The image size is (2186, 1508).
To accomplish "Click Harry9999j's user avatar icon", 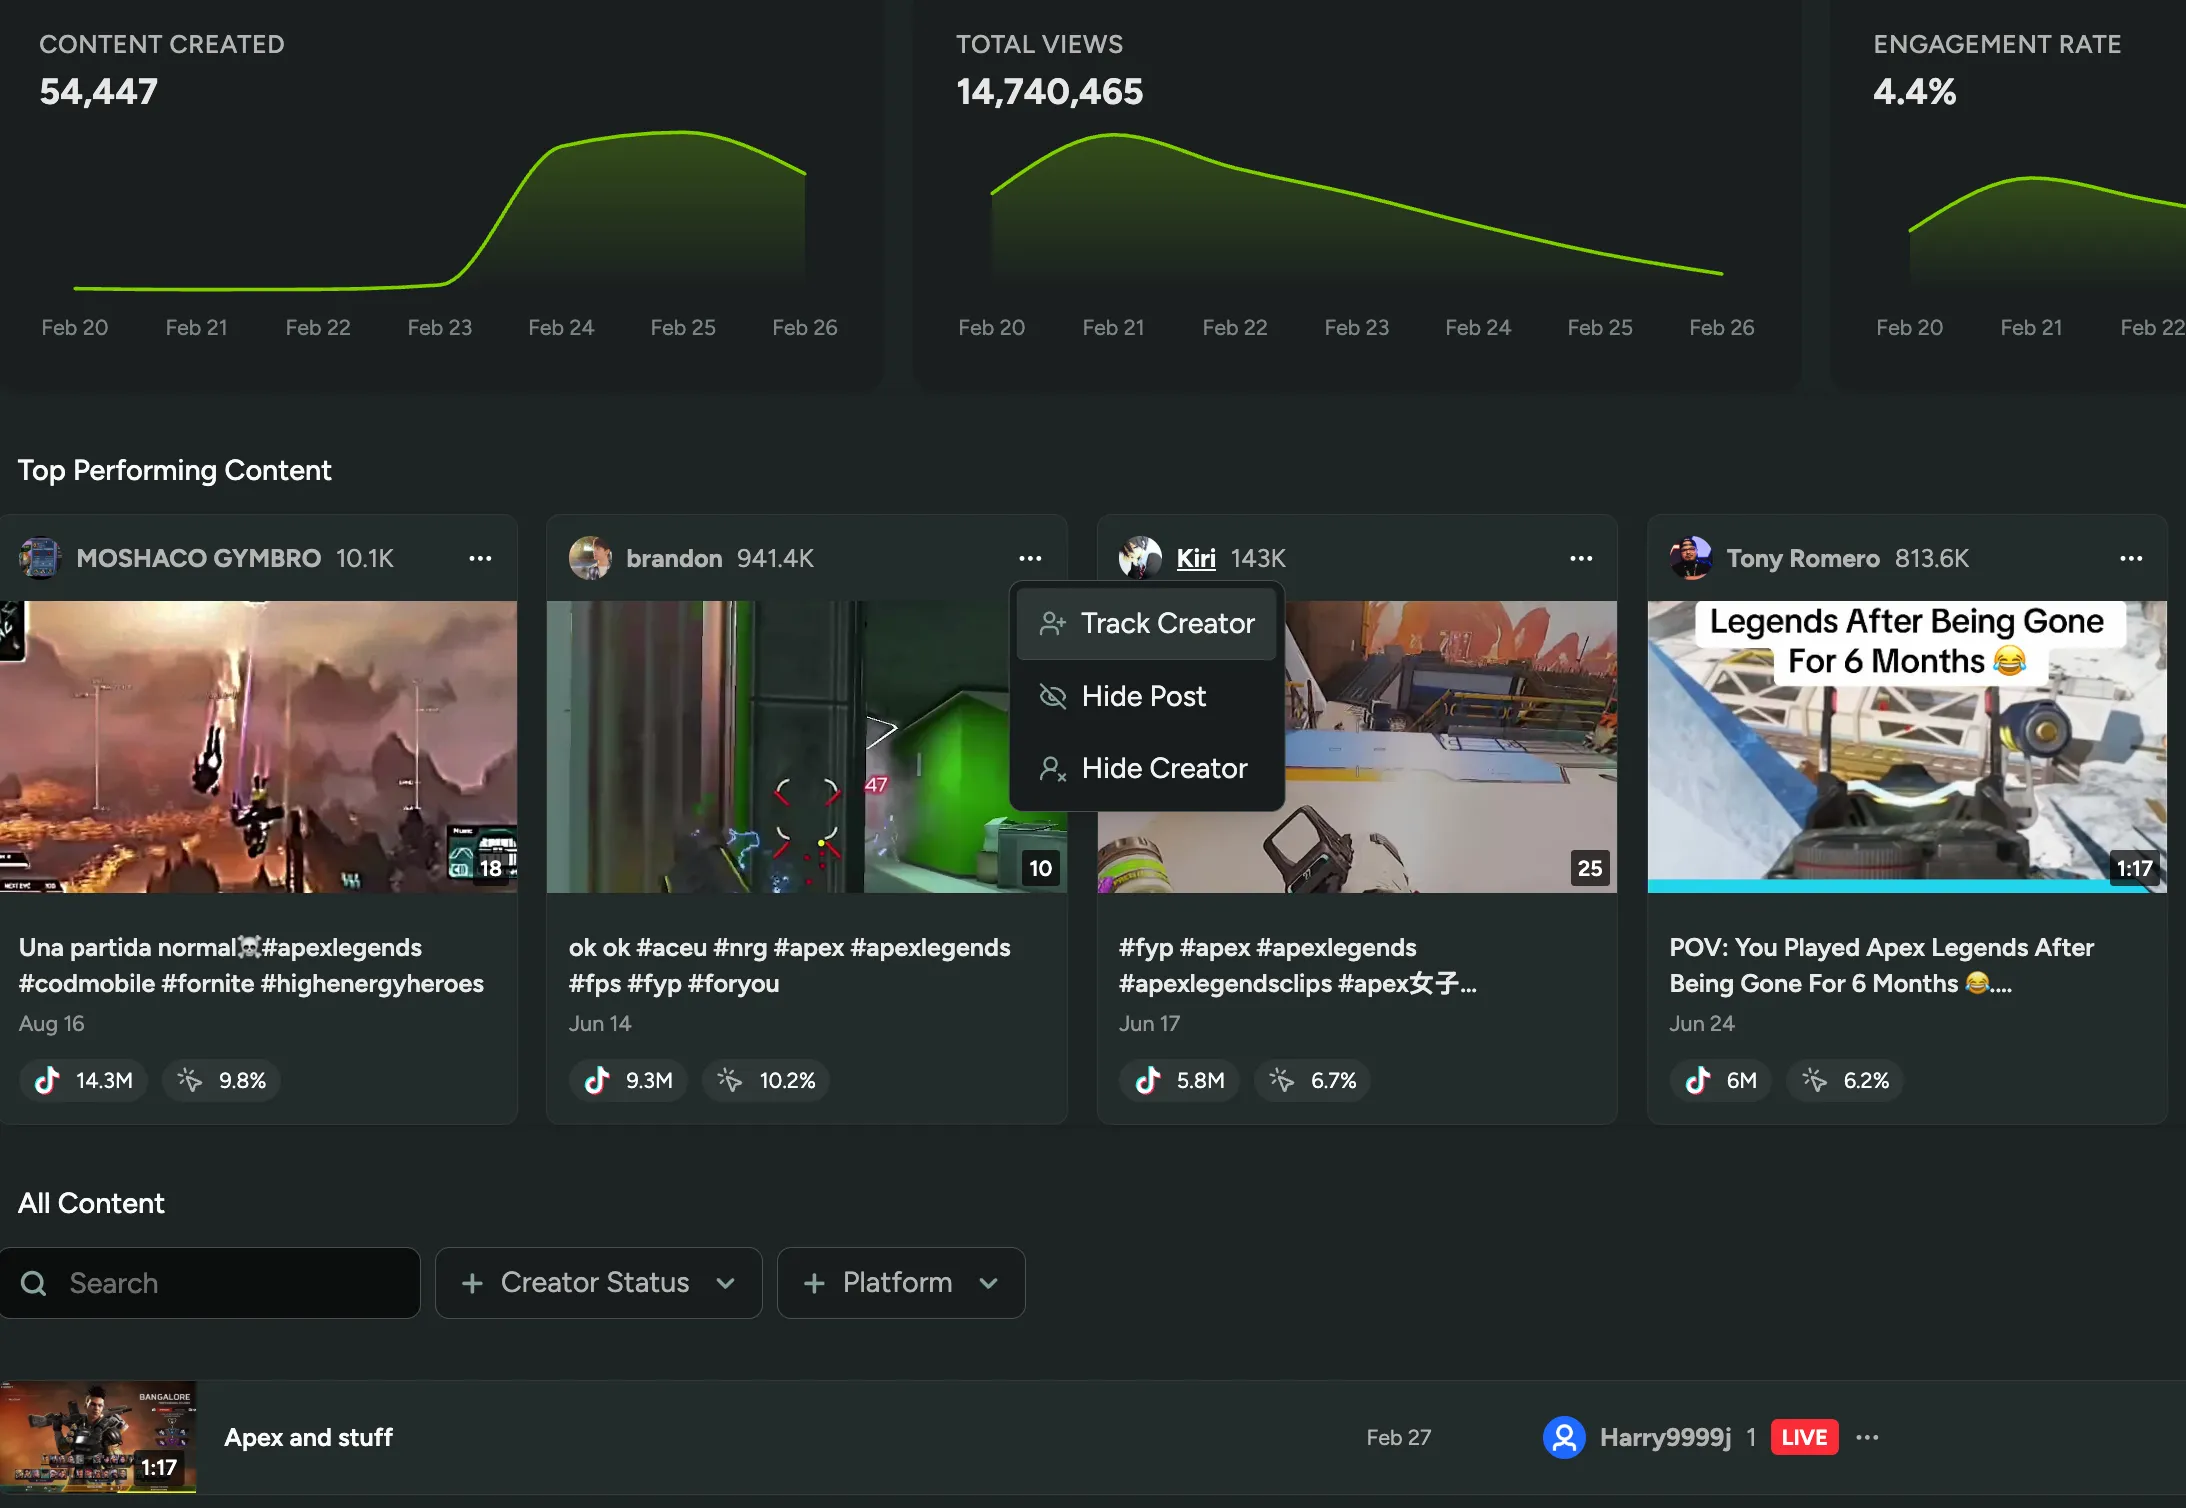I will click(x=1563, y=1437).
